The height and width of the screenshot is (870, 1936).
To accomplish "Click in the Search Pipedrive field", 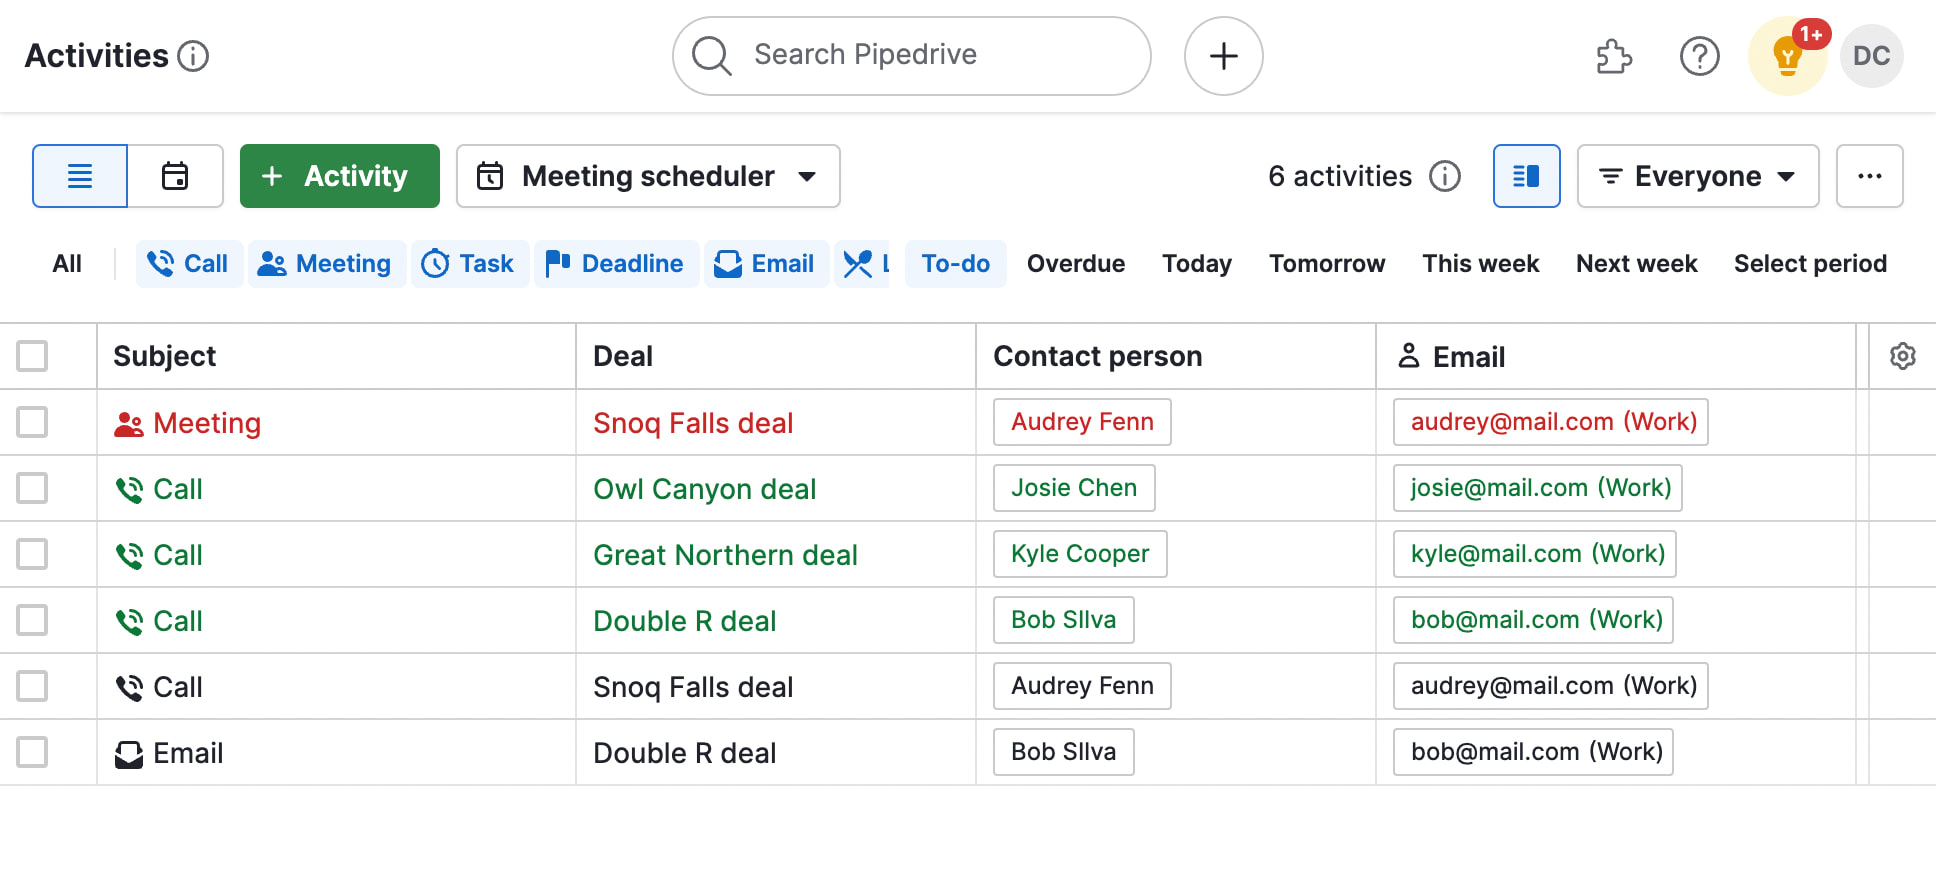I will [x=912, y=56].
